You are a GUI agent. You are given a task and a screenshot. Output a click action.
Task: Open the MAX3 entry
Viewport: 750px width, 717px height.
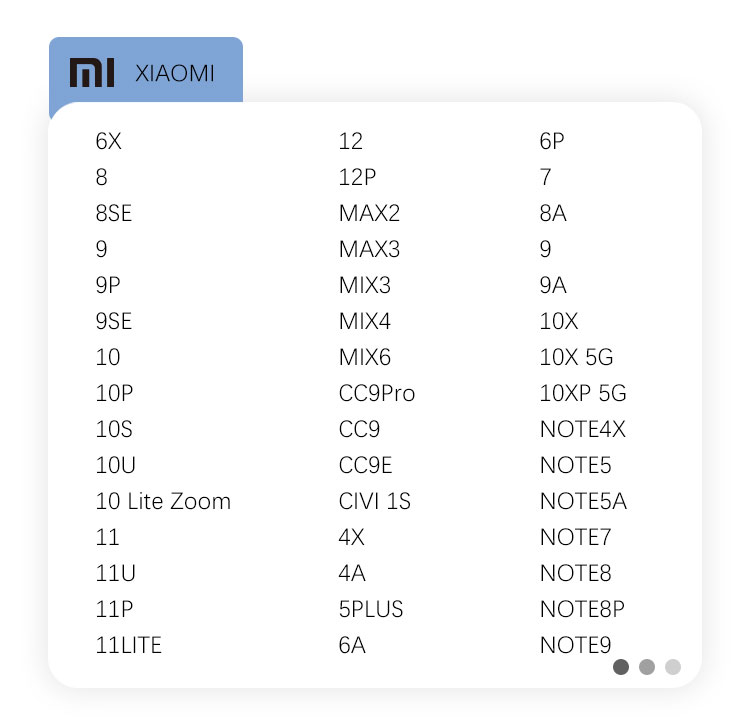pyautogui.click(x=369, y=249)
